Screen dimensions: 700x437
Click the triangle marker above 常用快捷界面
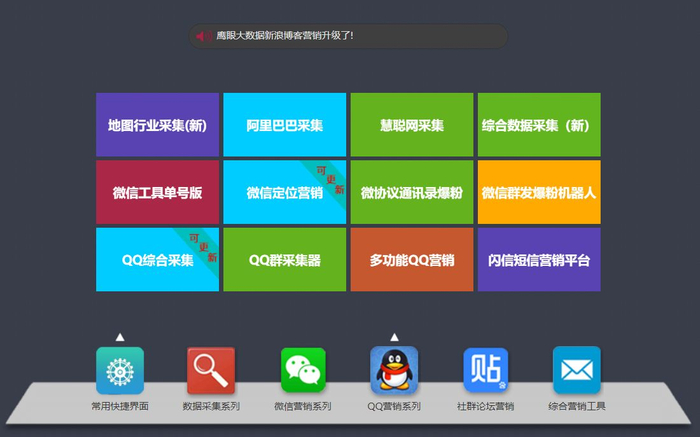120,337
